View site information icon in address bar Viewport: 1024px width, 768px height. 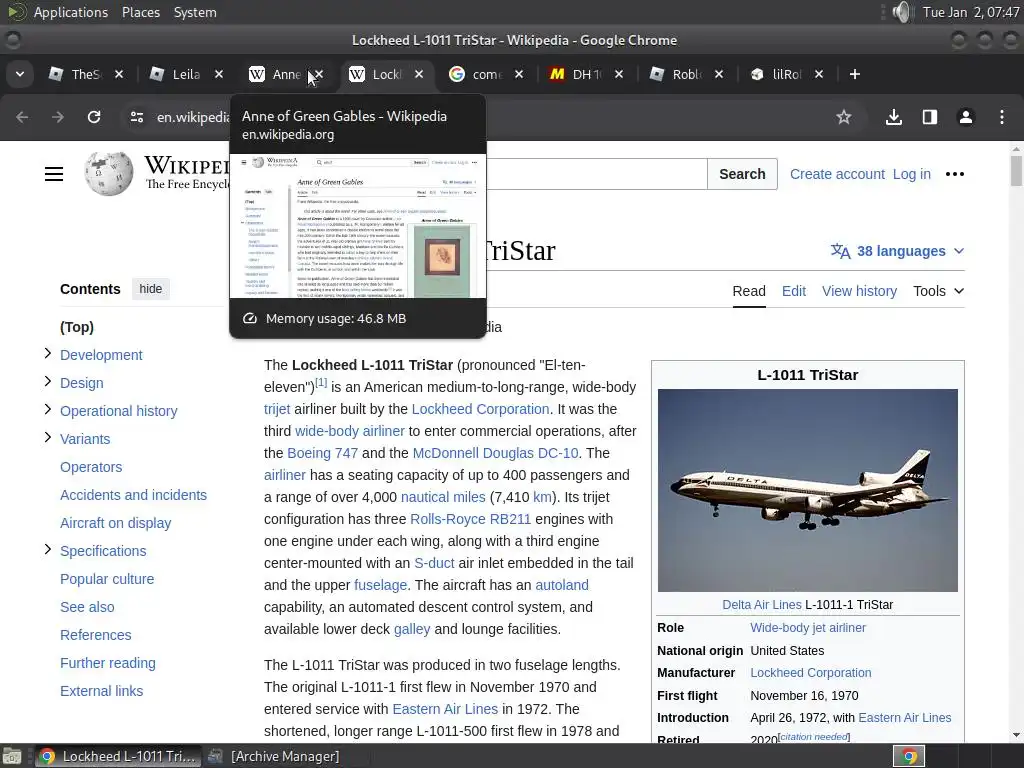coord(136,117)
